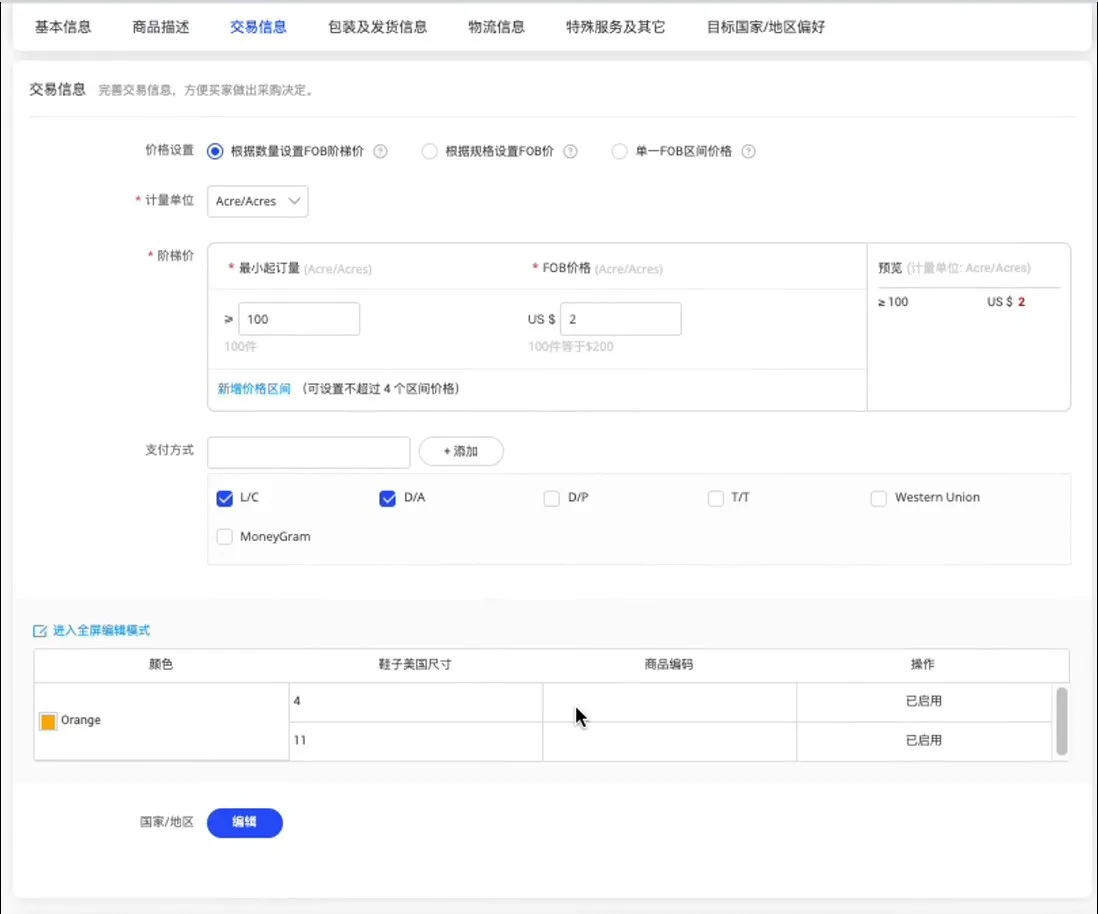Open the Acre/Acres unit dropdown

[257, 201]
